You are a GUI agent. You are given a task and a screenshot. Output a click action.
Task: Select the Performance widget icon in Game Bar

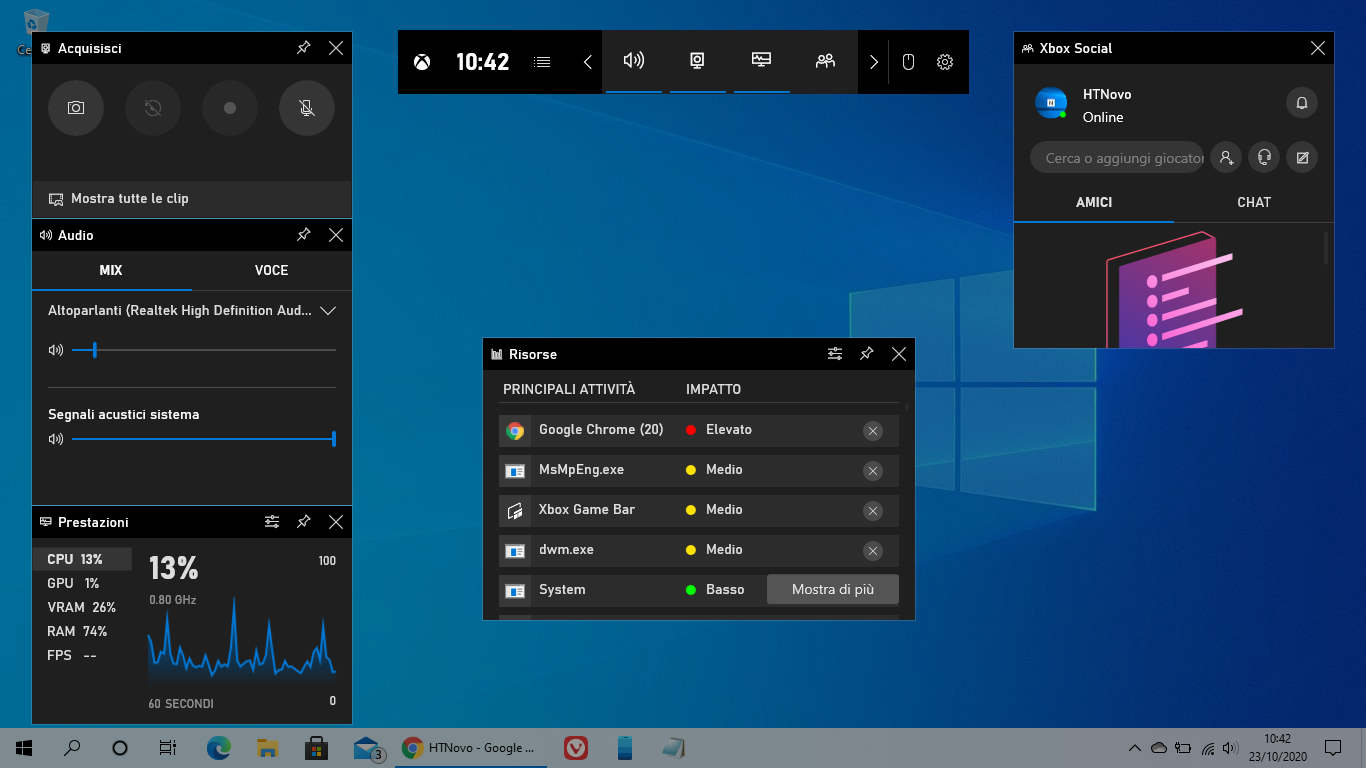pyautogui.click(x=761, y=61)
